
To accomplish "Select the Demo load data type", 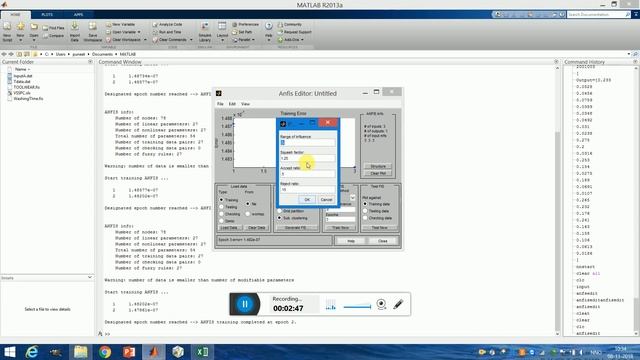I will [222, 221].
